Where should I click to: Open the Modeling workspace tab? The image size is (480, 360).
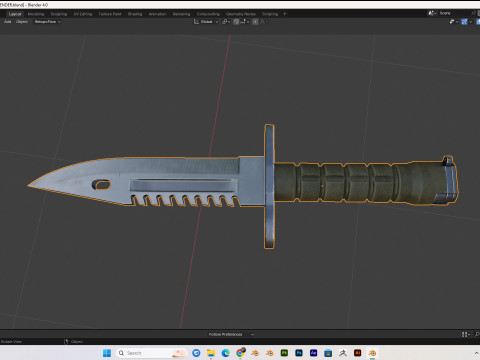(x=36, y=14)
